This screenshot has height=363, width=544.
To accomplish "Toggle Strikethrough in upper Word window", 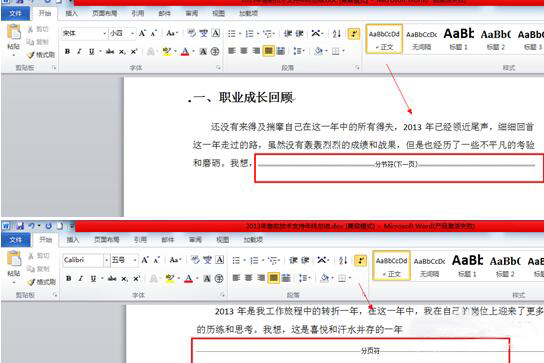I will (x=110, y=52).
